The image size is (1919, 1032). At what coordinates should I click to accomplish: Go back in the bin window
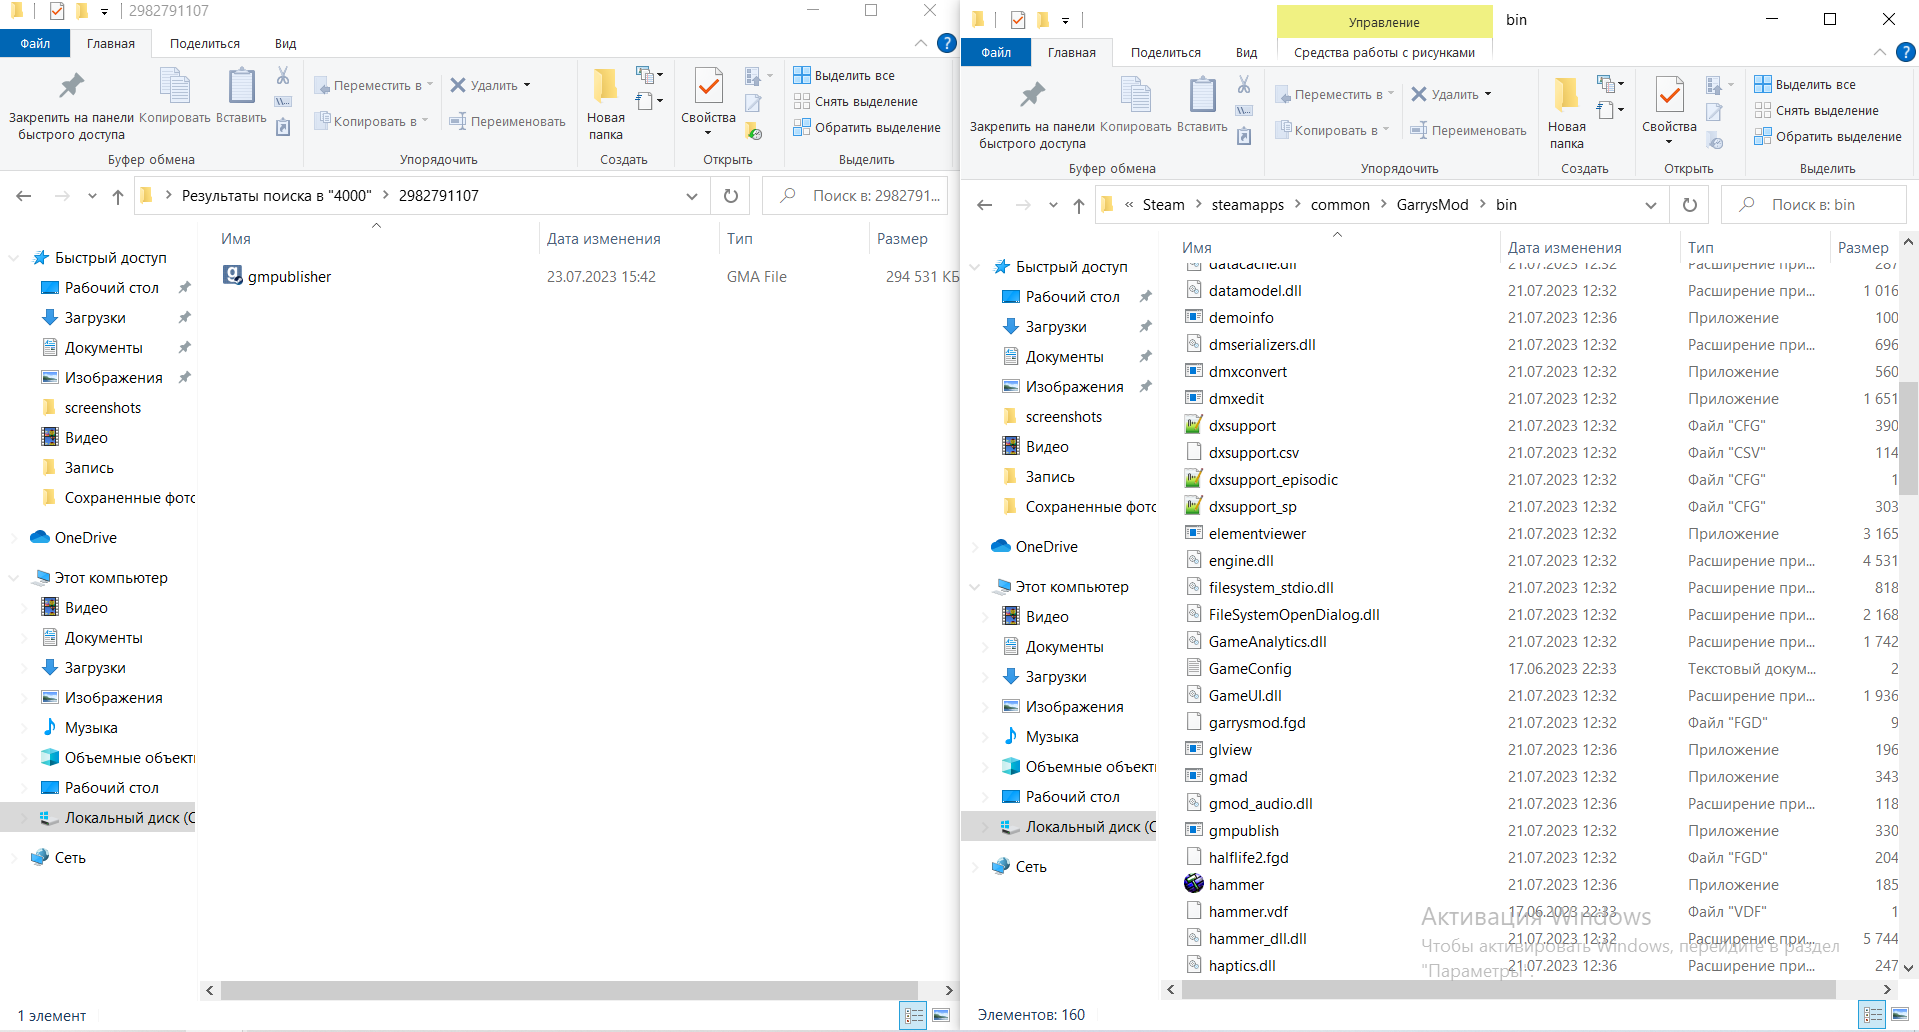[985, 205]
